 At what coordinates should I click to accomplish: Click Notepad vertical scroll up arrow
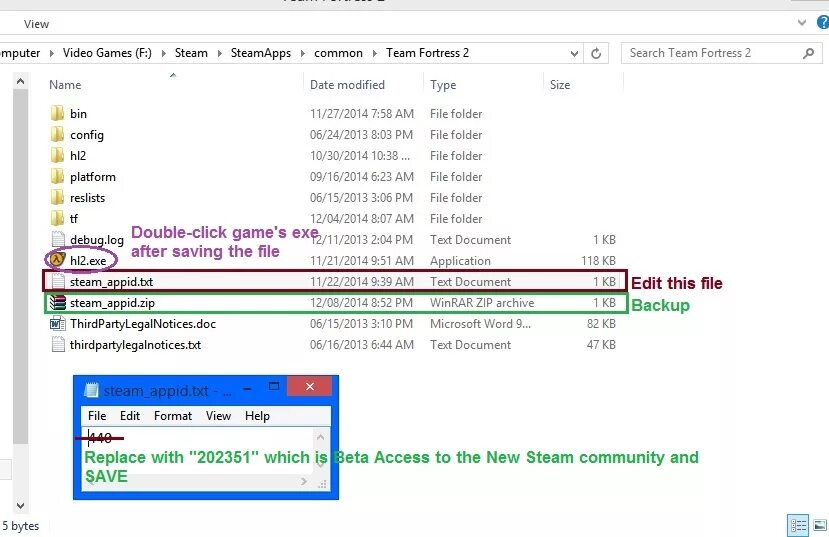320,437
